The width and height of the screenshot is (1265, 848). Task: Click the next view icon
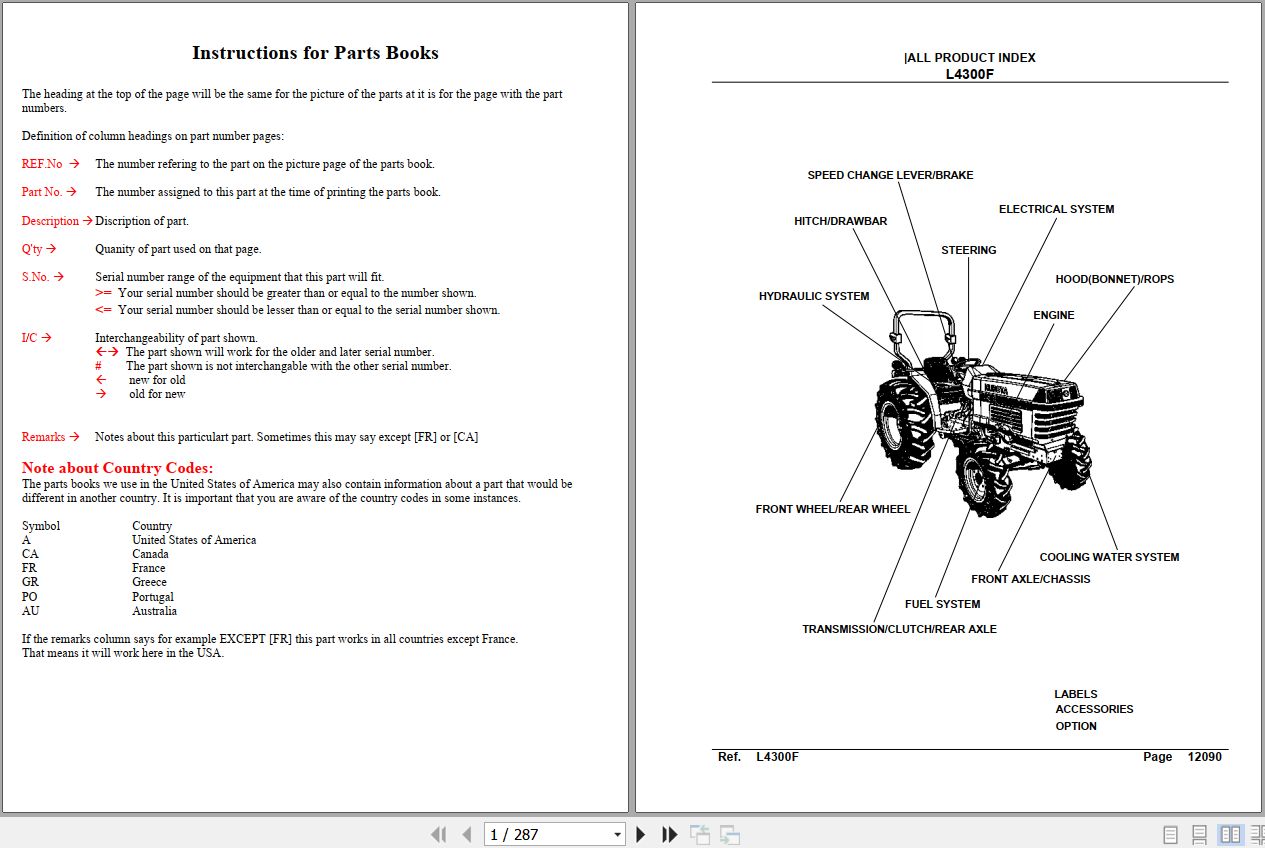tap(730, 834)
